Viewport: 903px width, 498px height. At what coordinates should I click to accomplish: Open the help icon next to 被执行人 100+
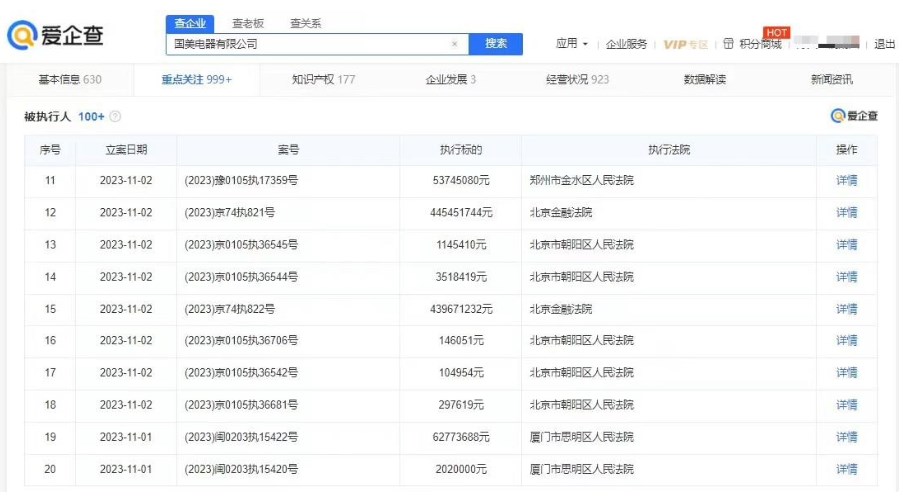[x=115, y=117]
